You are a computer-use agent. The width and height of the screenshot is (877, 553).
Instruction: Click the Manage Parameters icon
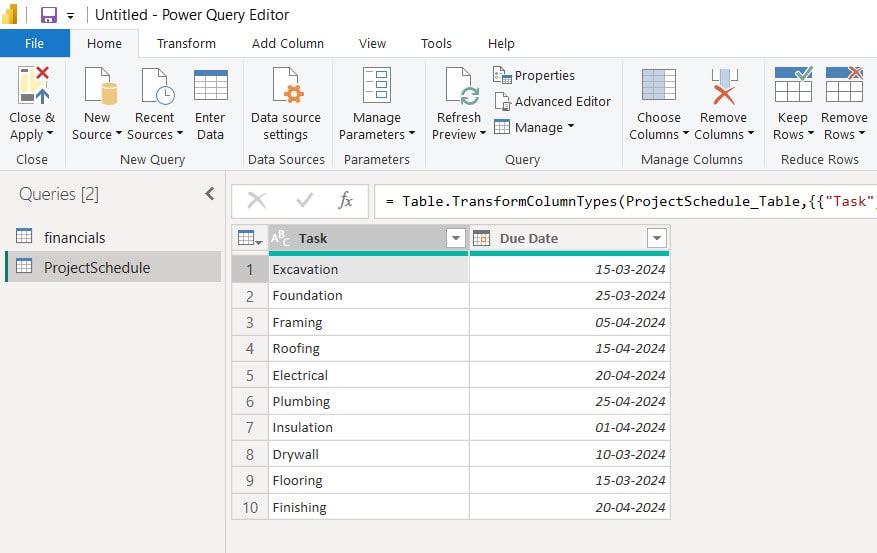click(376, 85)
